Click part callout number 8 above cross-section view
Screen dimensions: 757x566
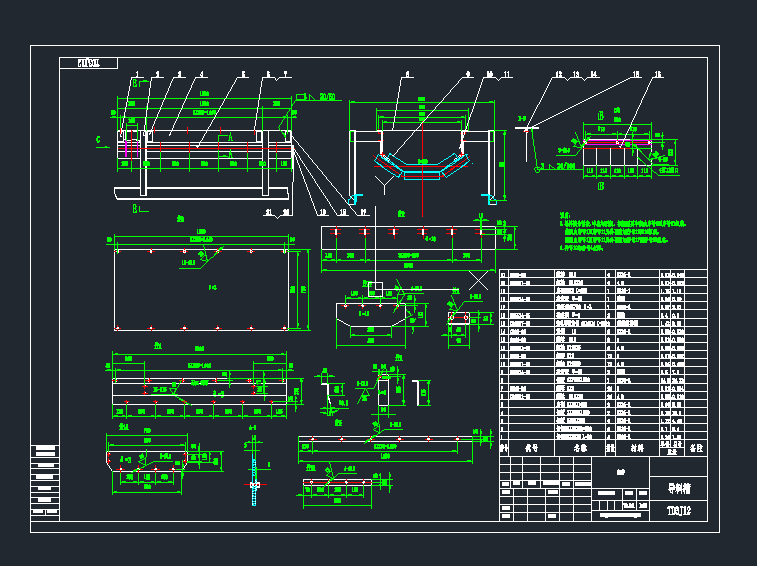[407, 74]
